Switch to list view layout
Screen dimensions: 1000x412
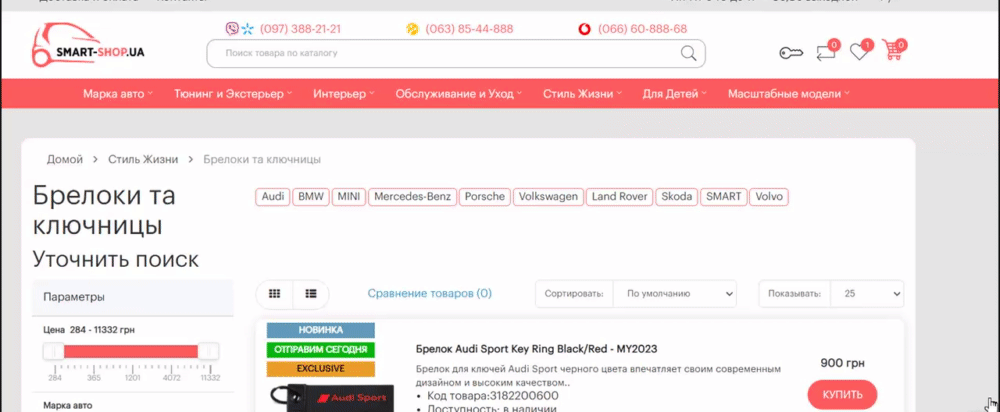[311, 294]
